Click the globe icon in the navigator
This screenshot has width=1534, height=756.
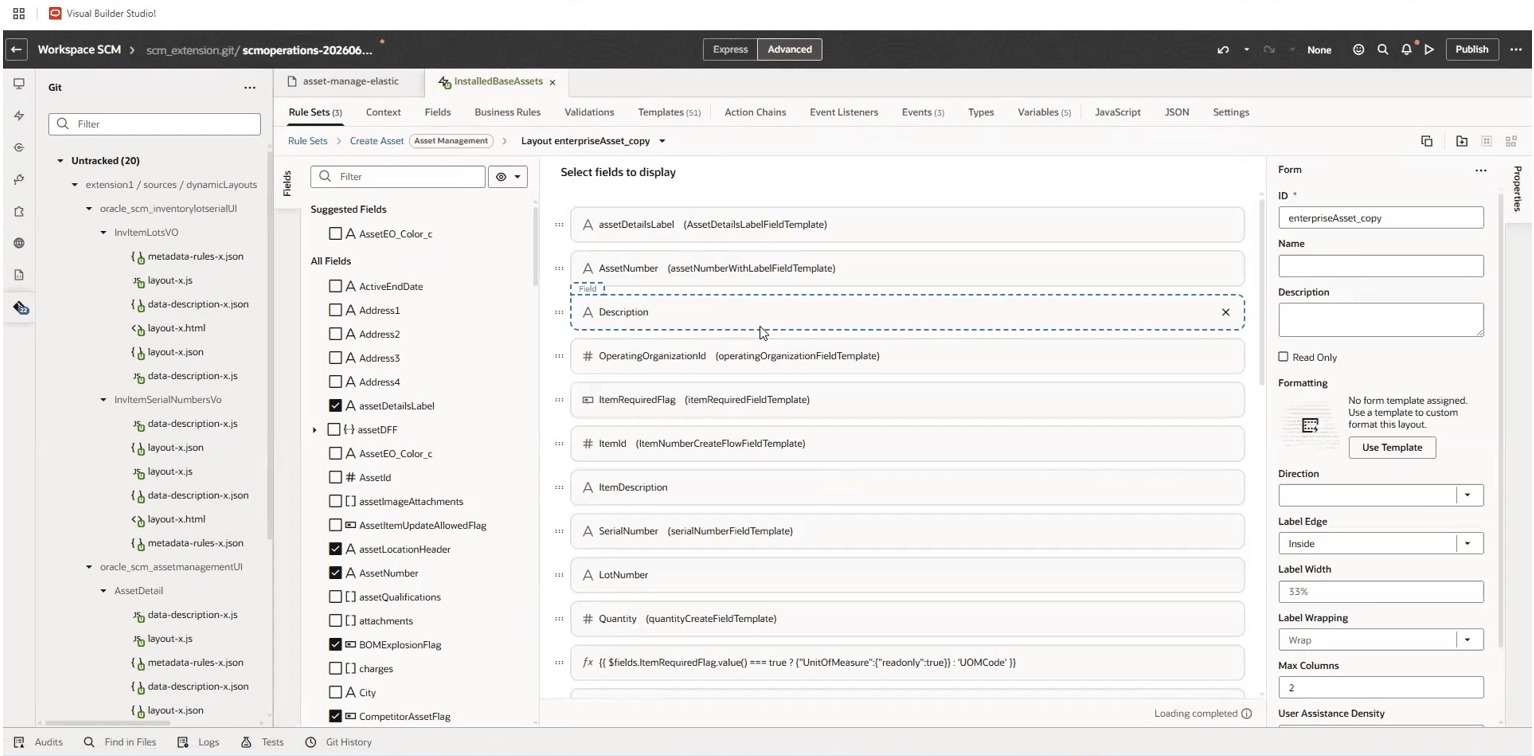19,243
